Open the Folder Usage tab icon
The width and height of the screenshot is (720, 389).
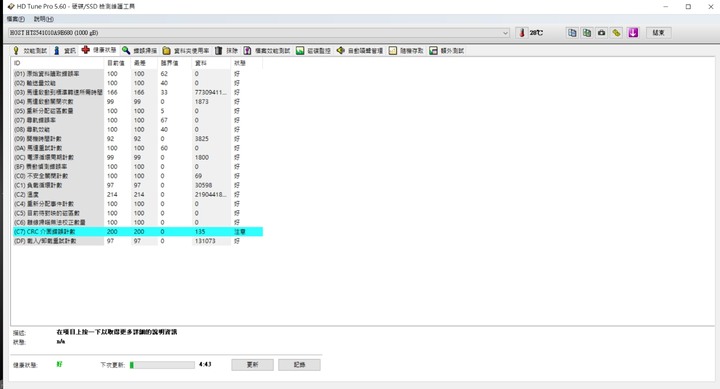[186, 51]
